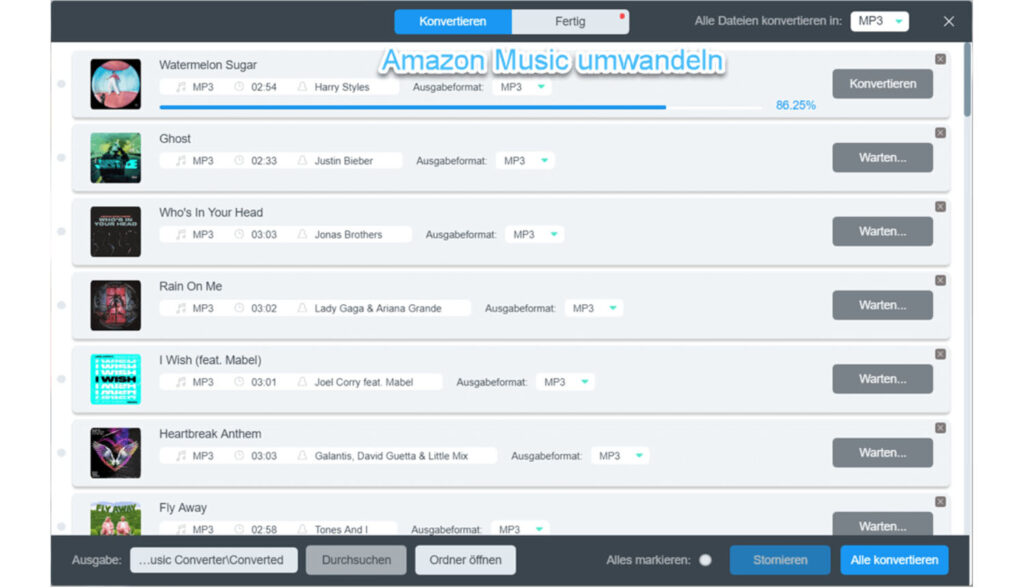Open Ausgabeformat dropdown for Ghost
1024x588 pixels.
525,161
